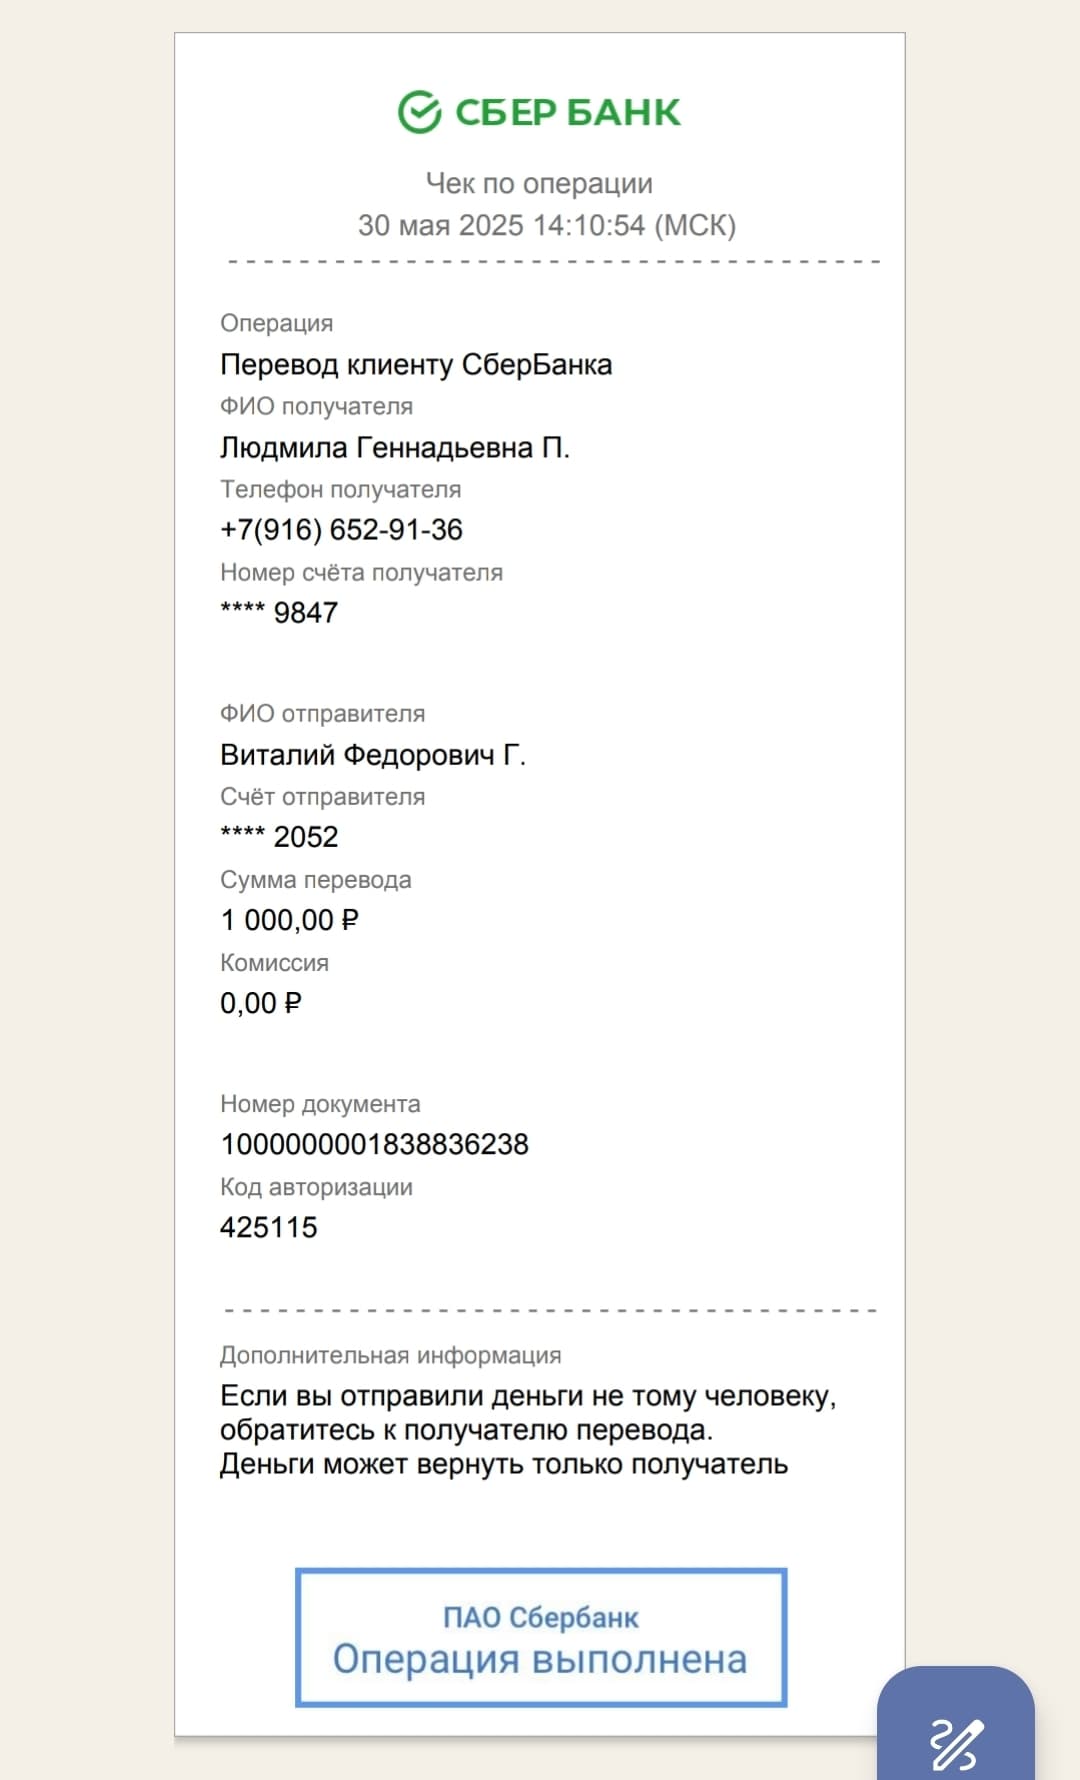Click the Чек по операции heading
1080x1780 pixels.
pyautogui.click(x=539, y=183)
